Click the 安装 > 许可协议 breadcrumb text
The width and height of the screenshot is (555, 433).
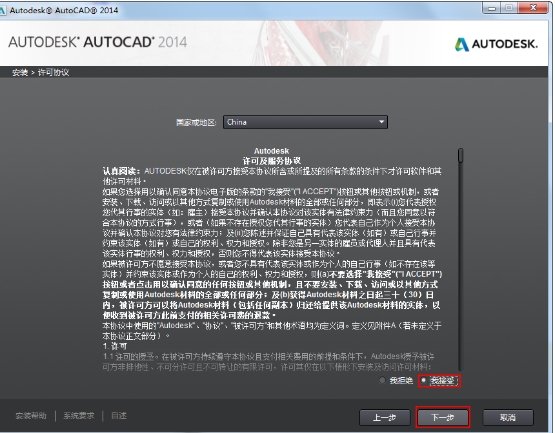(x=41, y=73)
